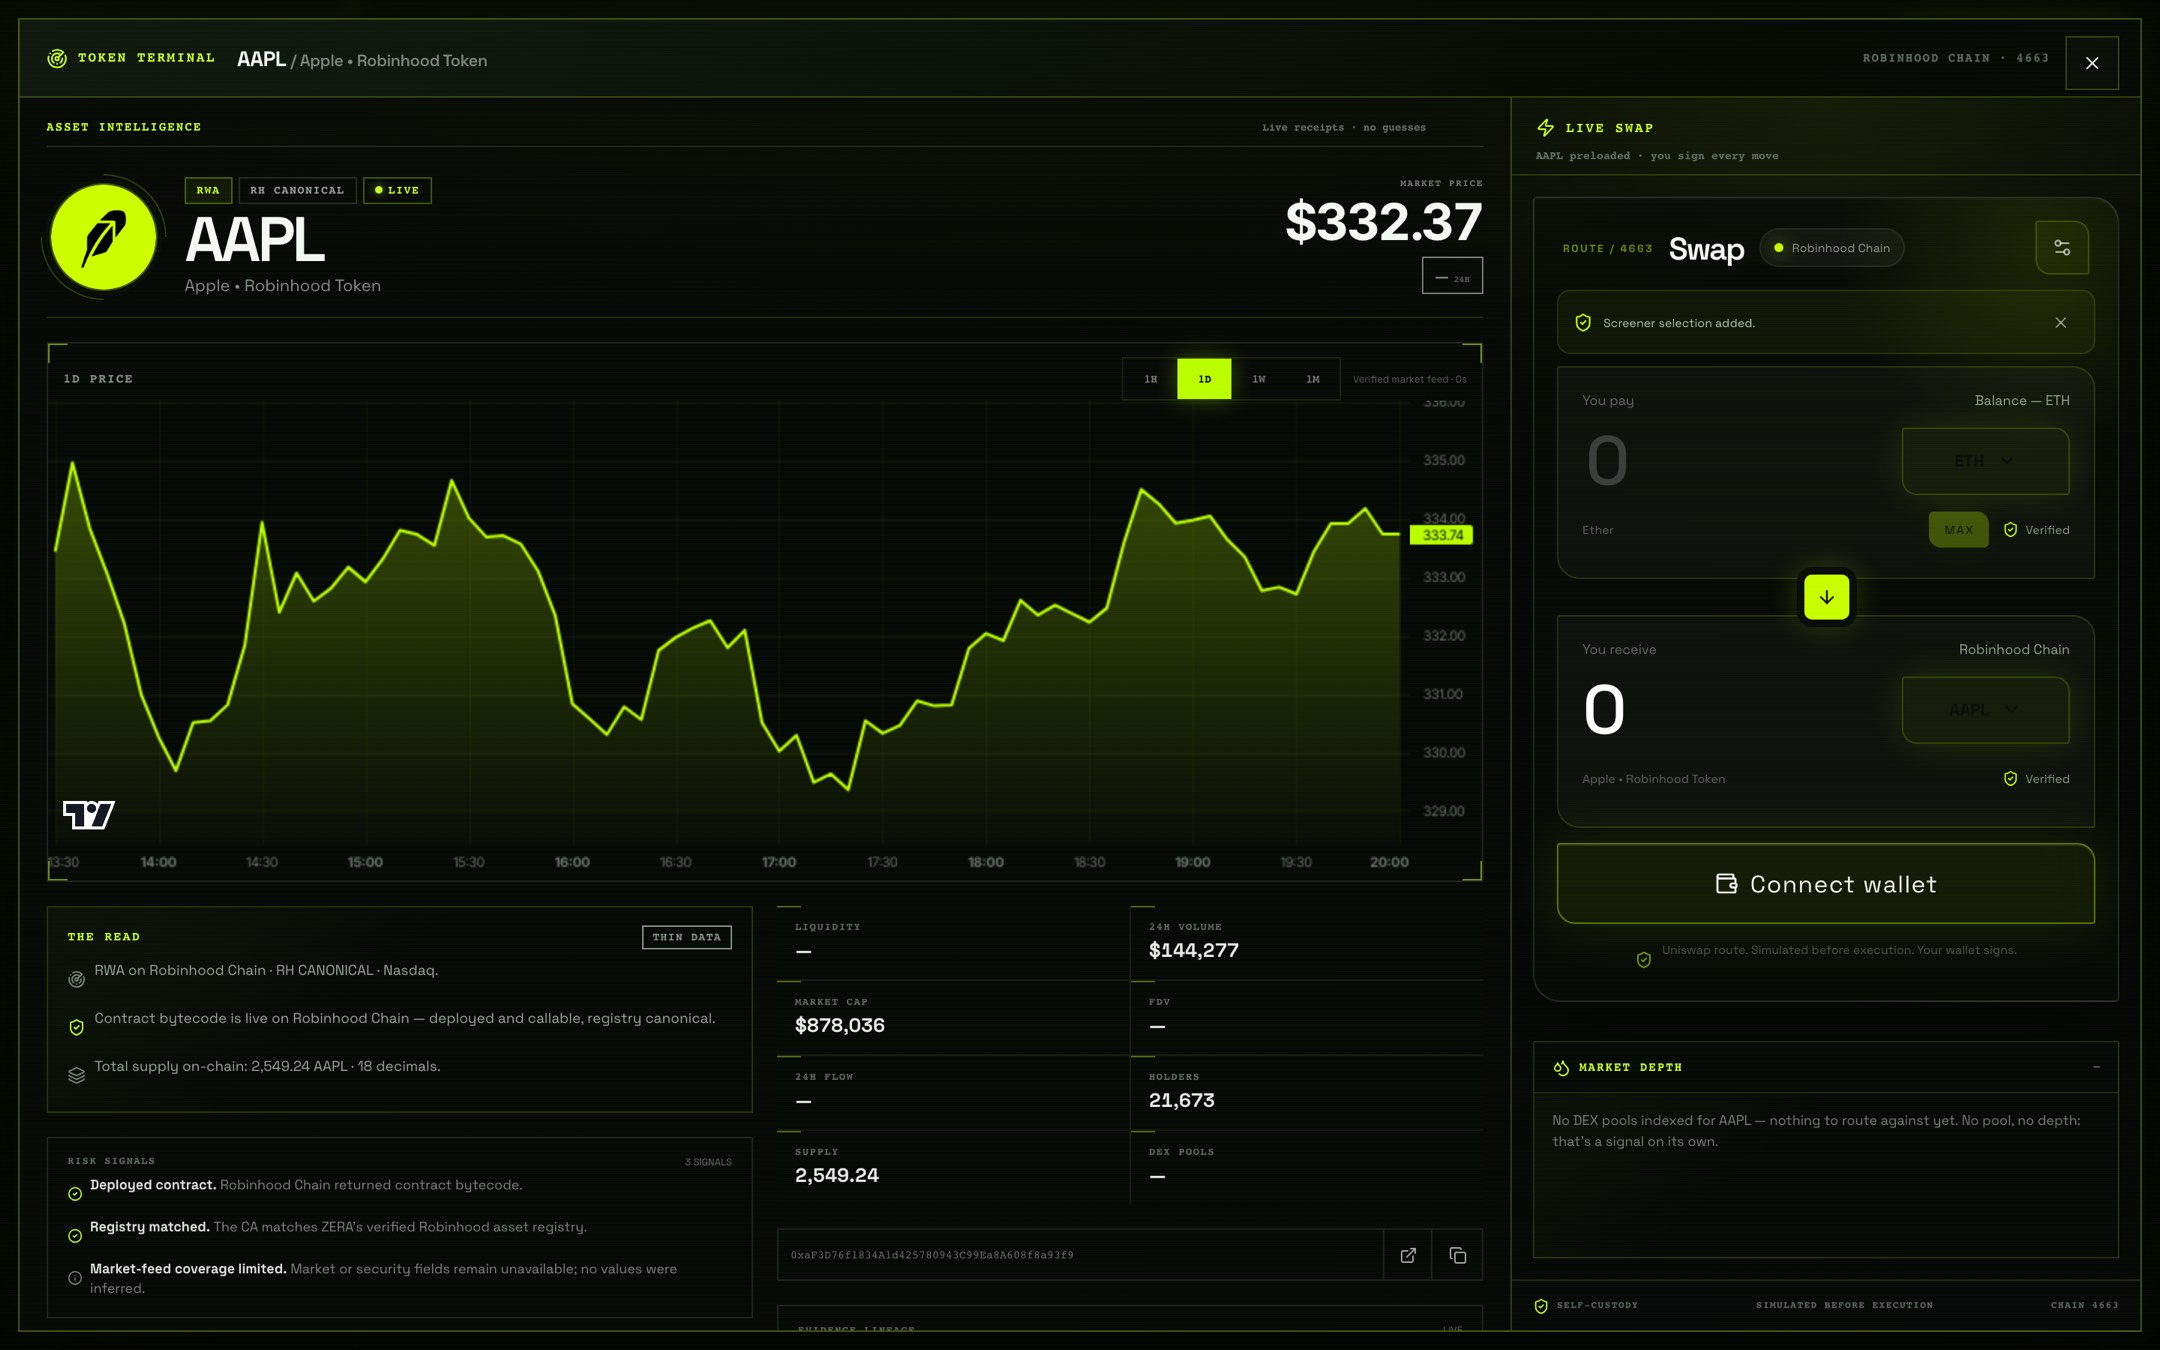Collapse the Market Depth panel

pyautogui.click(x=2096, y=1067)
